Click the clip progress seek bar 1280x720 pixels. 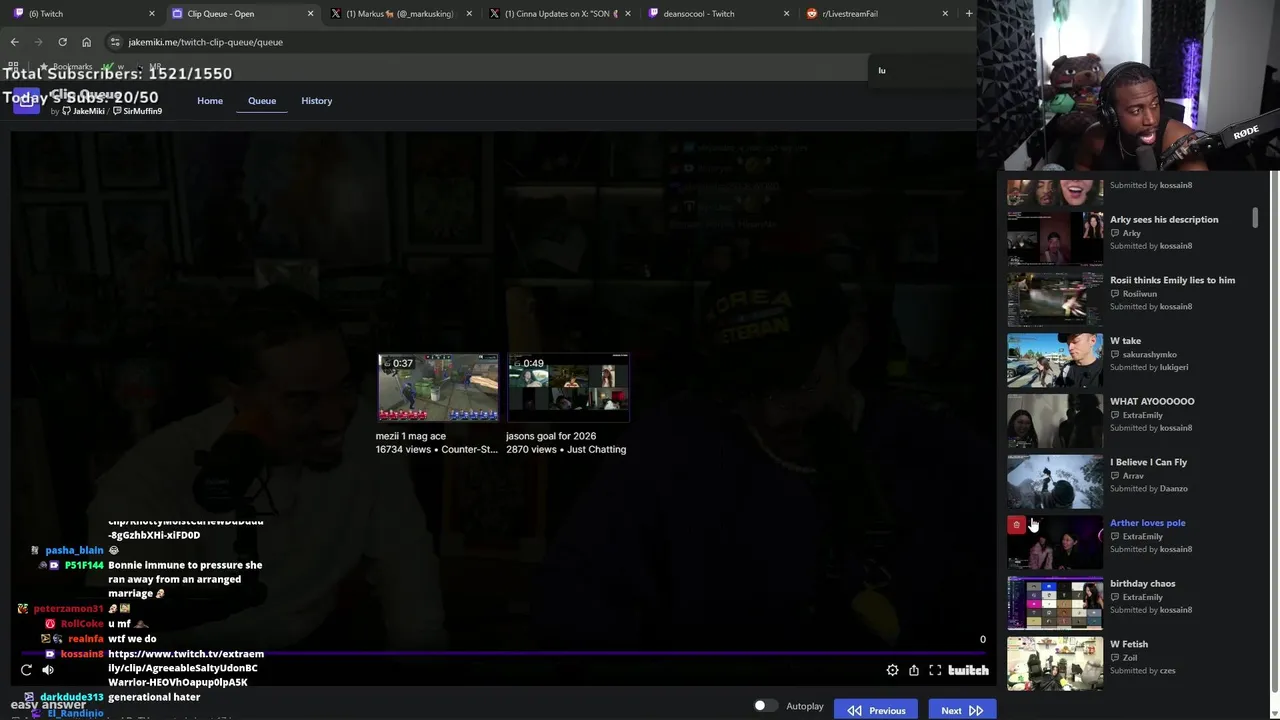[x=500, y=653]
